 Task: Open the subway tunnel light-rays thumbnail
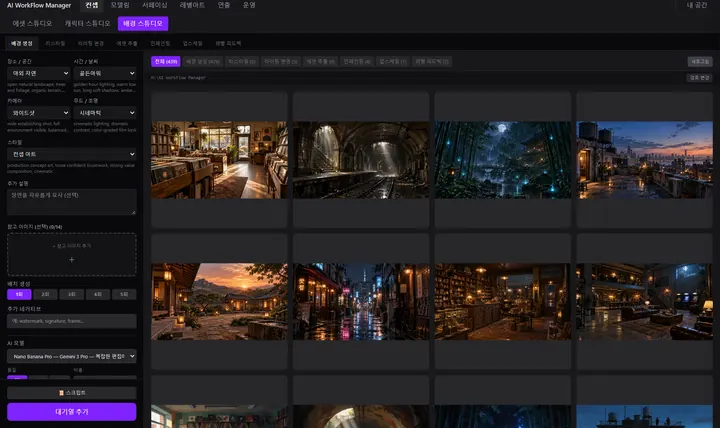pos(361,160)
